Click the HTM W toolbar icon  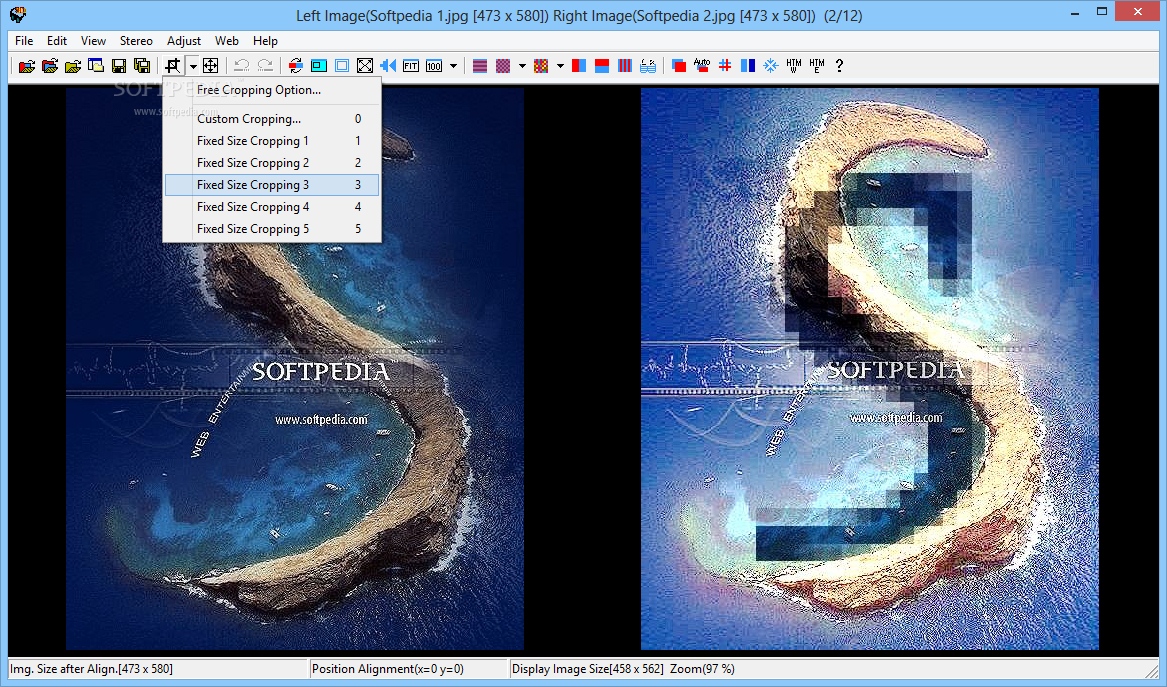point(794,65)
